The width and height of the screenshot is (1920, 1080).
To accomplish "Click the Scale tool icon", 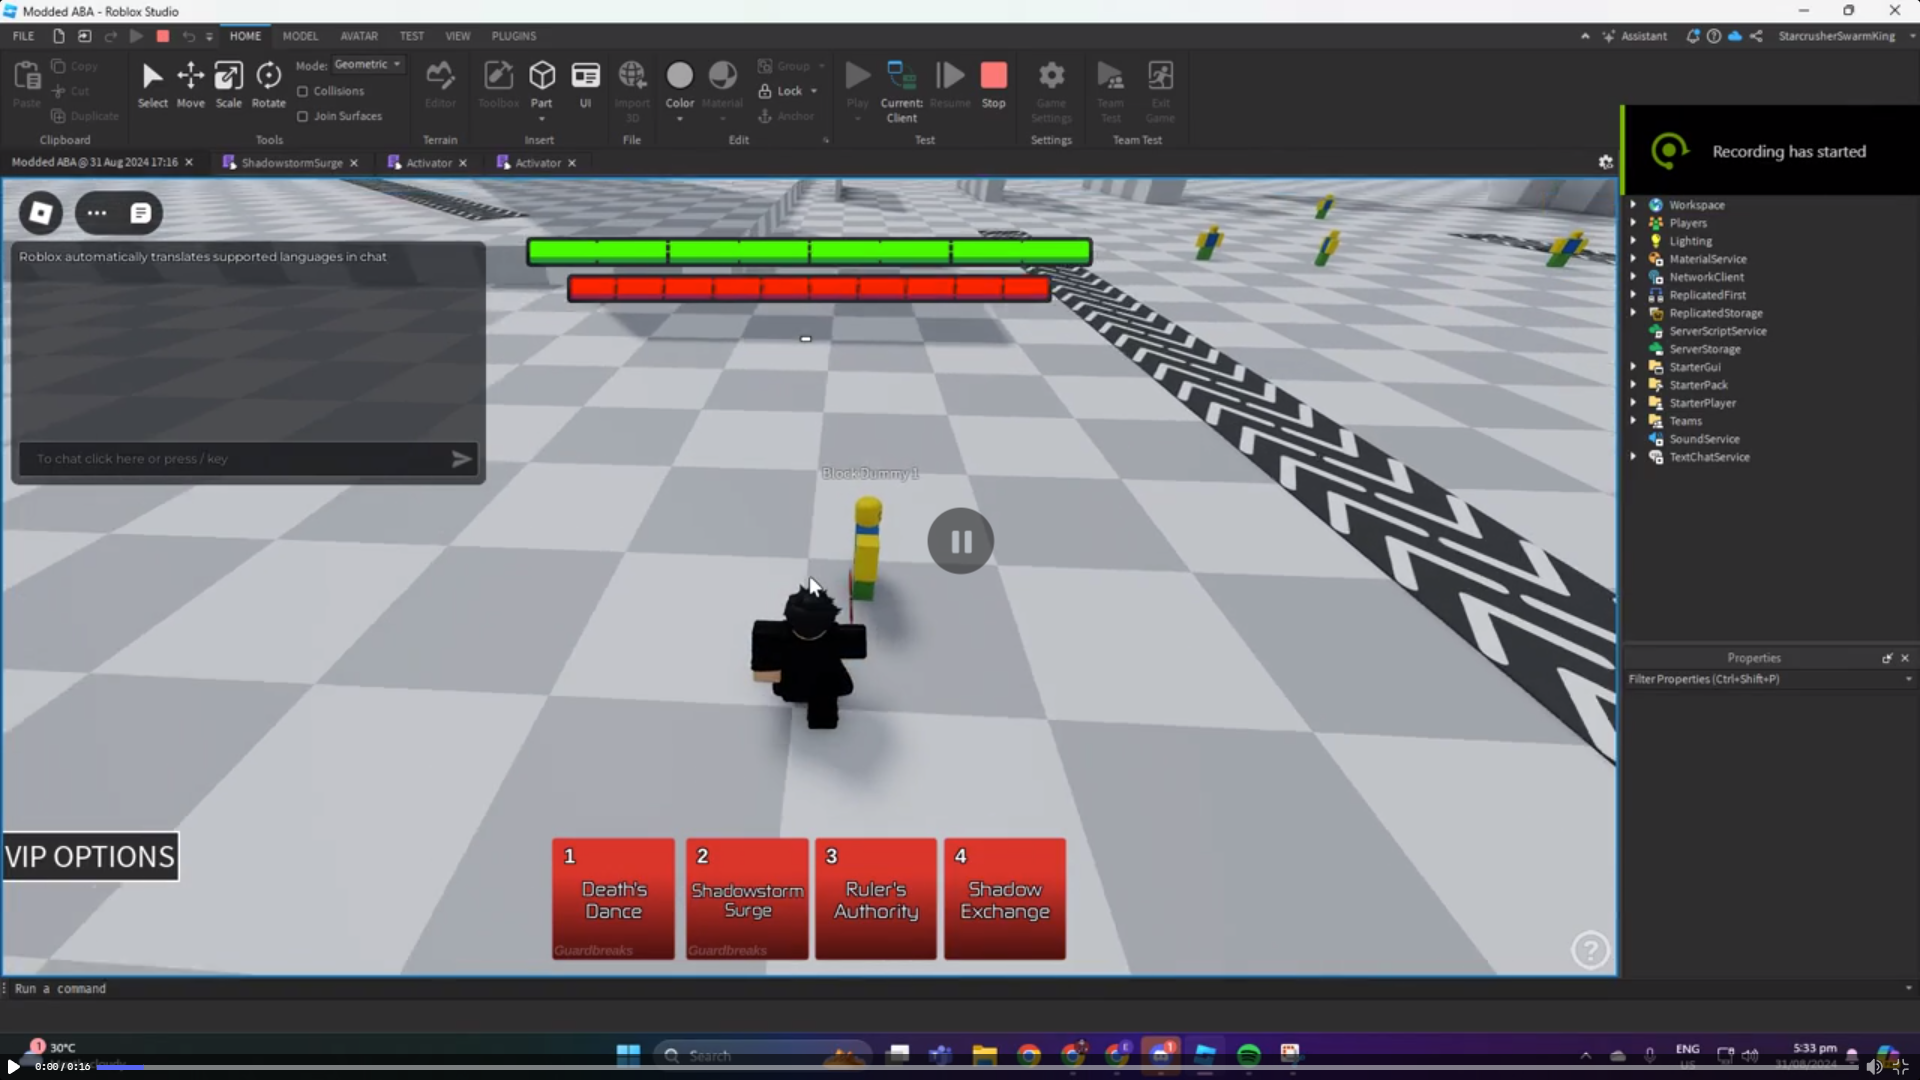I will (x=228, y=84).
